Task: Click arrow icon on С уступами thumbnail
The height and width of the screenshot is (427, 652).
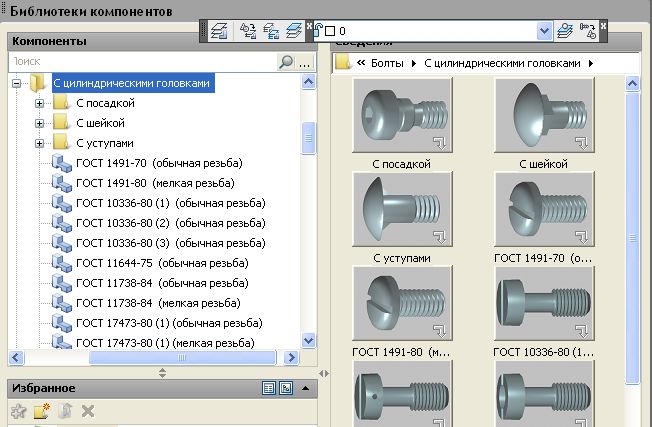Action: (x=440, y=237)
